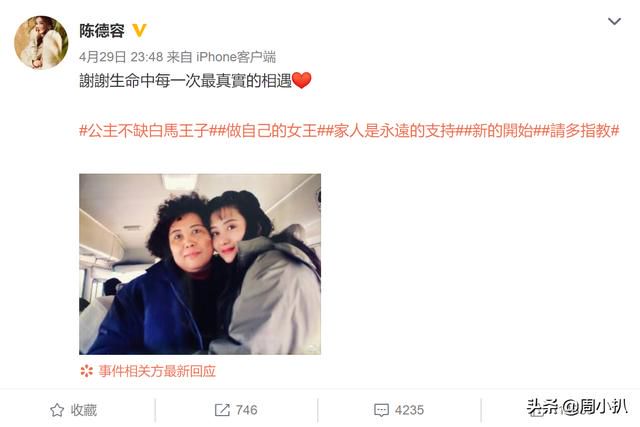Open hashtag #新的開始#
This screenshot has width=640, height=427.
(502, 131)
